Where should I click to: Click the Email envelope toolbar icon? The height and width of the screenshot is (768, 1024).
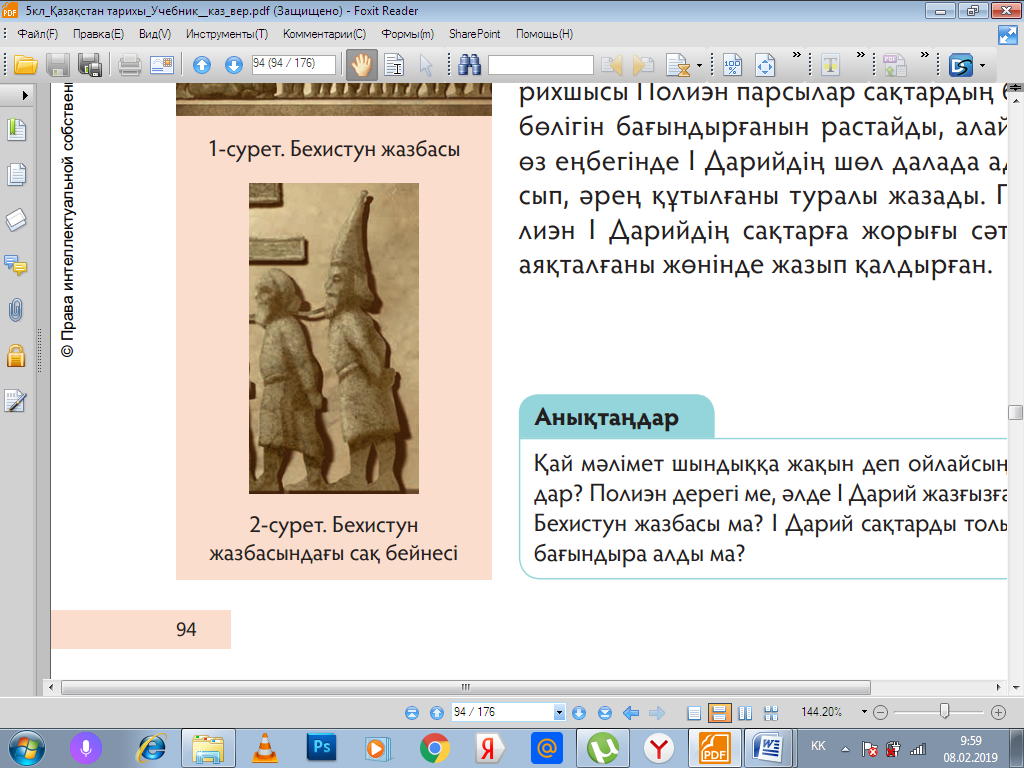161,65
